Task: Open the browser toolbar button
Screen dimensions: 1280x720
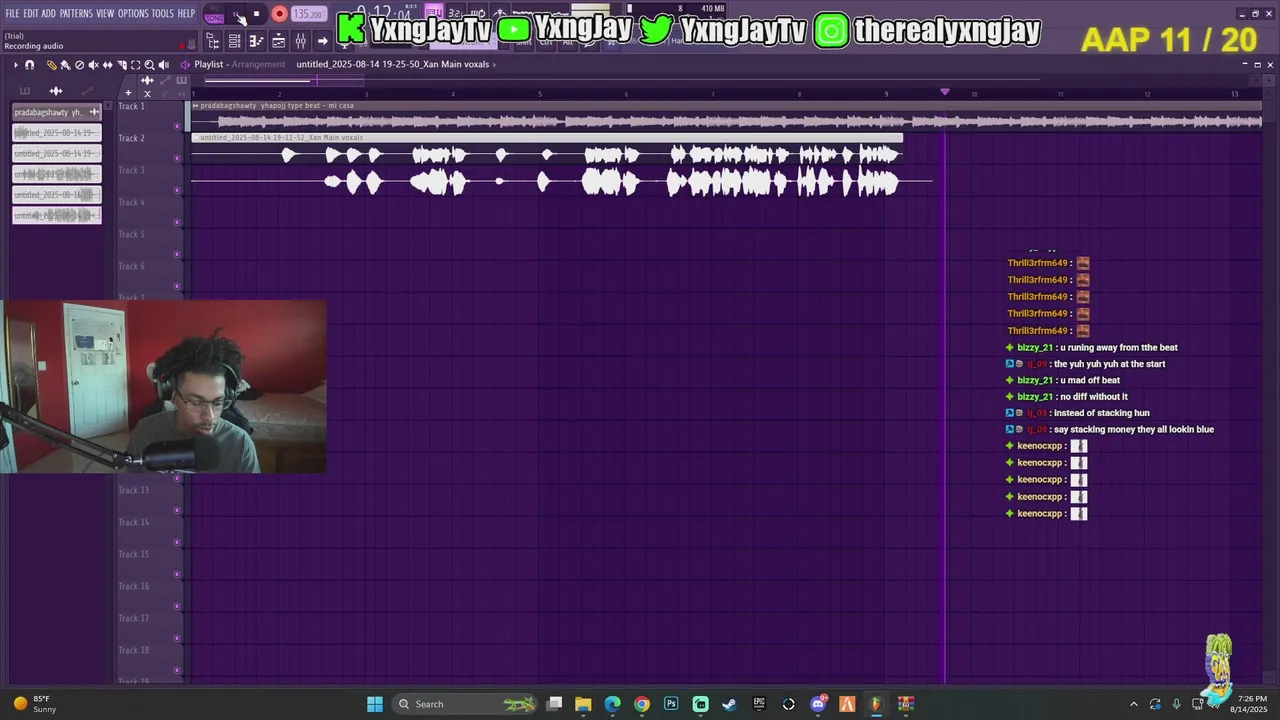Action: point(213,41)
